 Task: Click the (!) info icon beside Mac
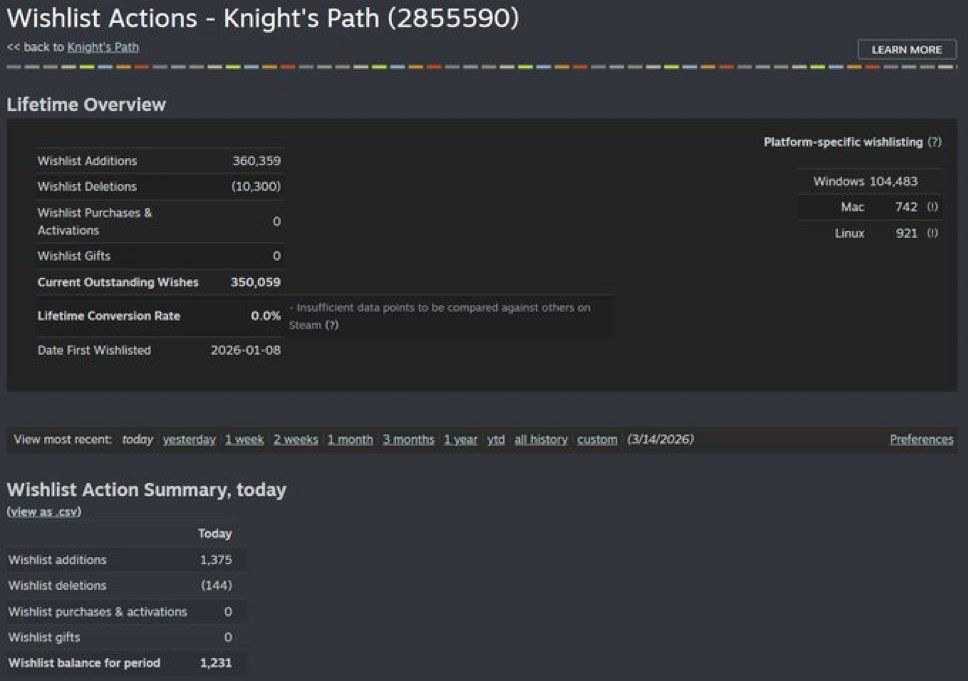[932, 207]
